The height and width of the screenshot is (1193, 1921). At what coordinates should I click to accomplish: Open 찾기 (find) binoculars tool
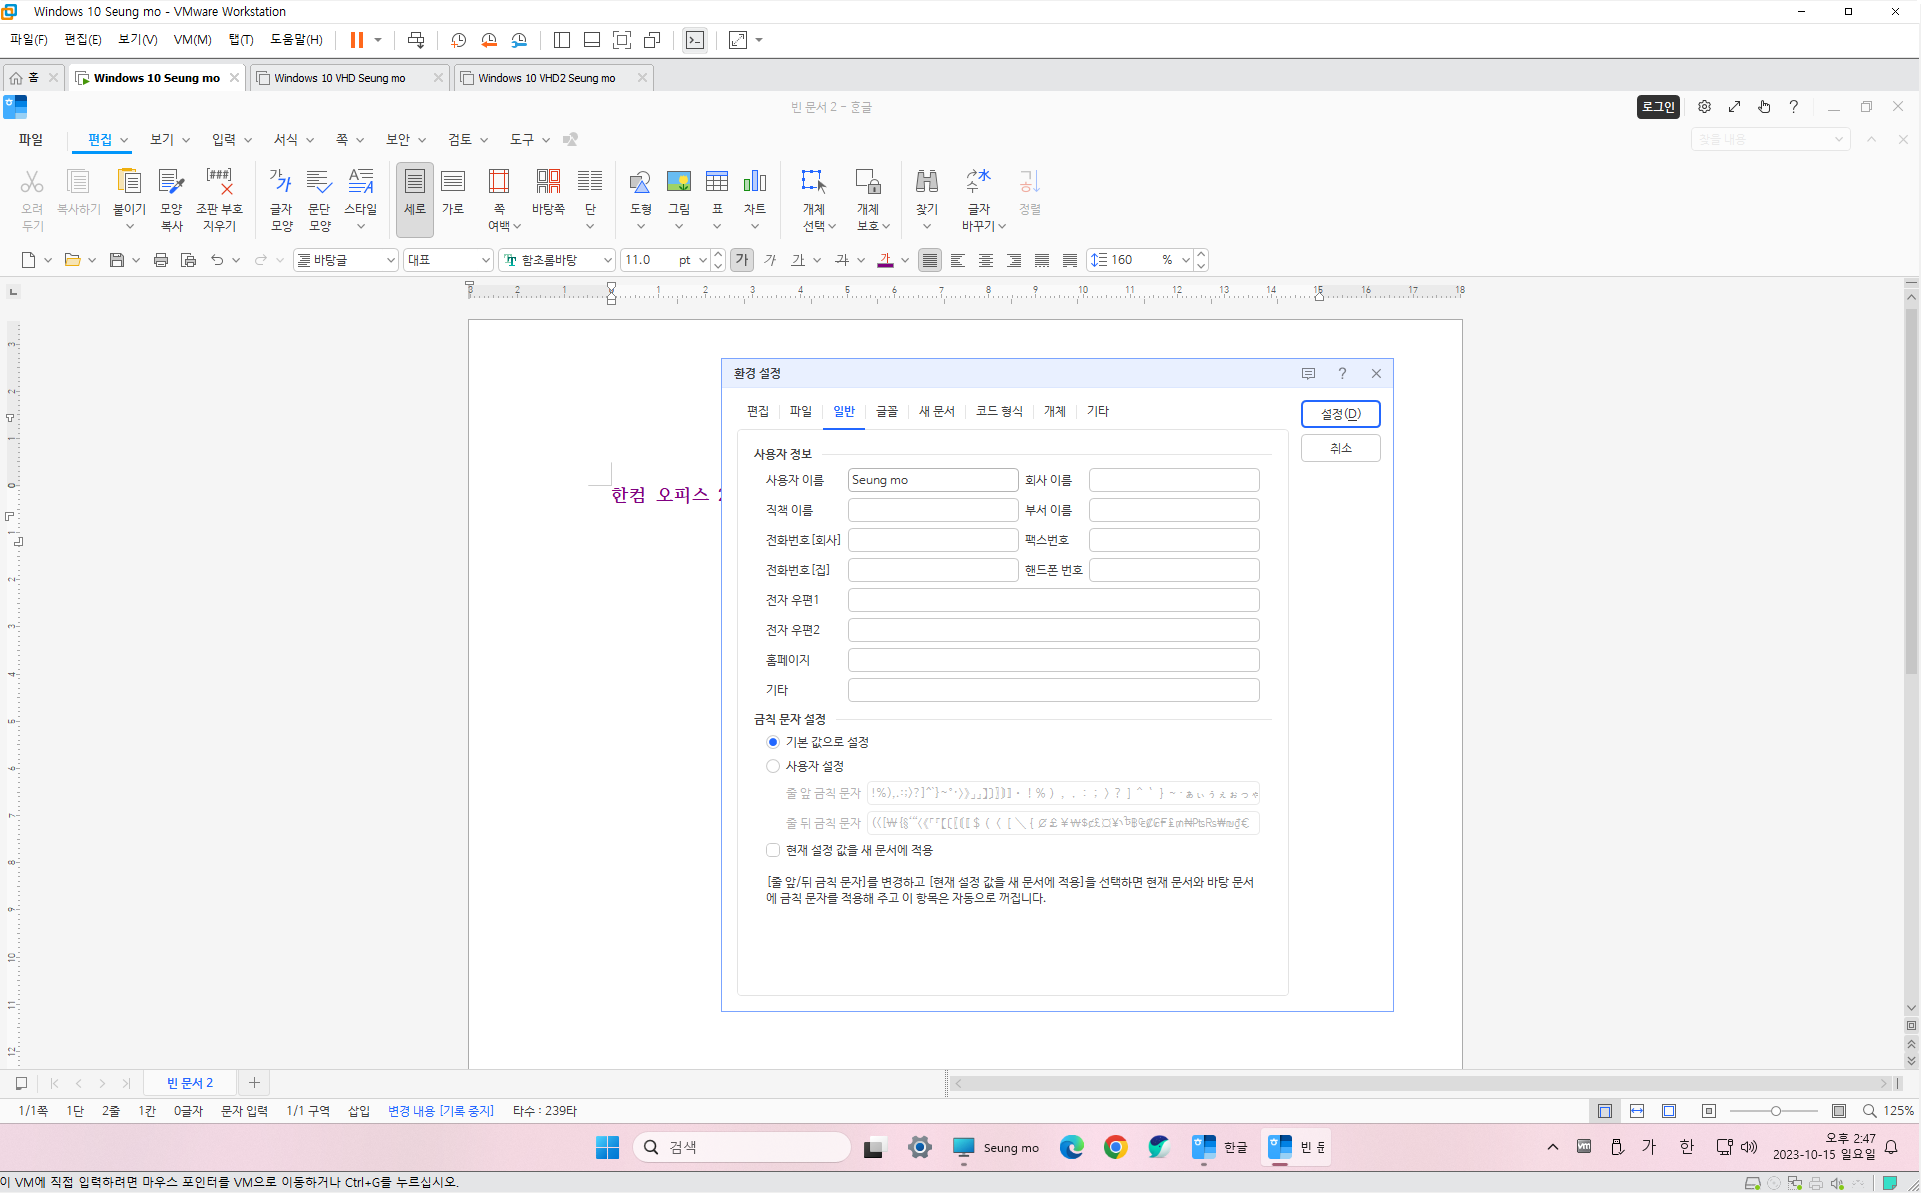point(926,192)
